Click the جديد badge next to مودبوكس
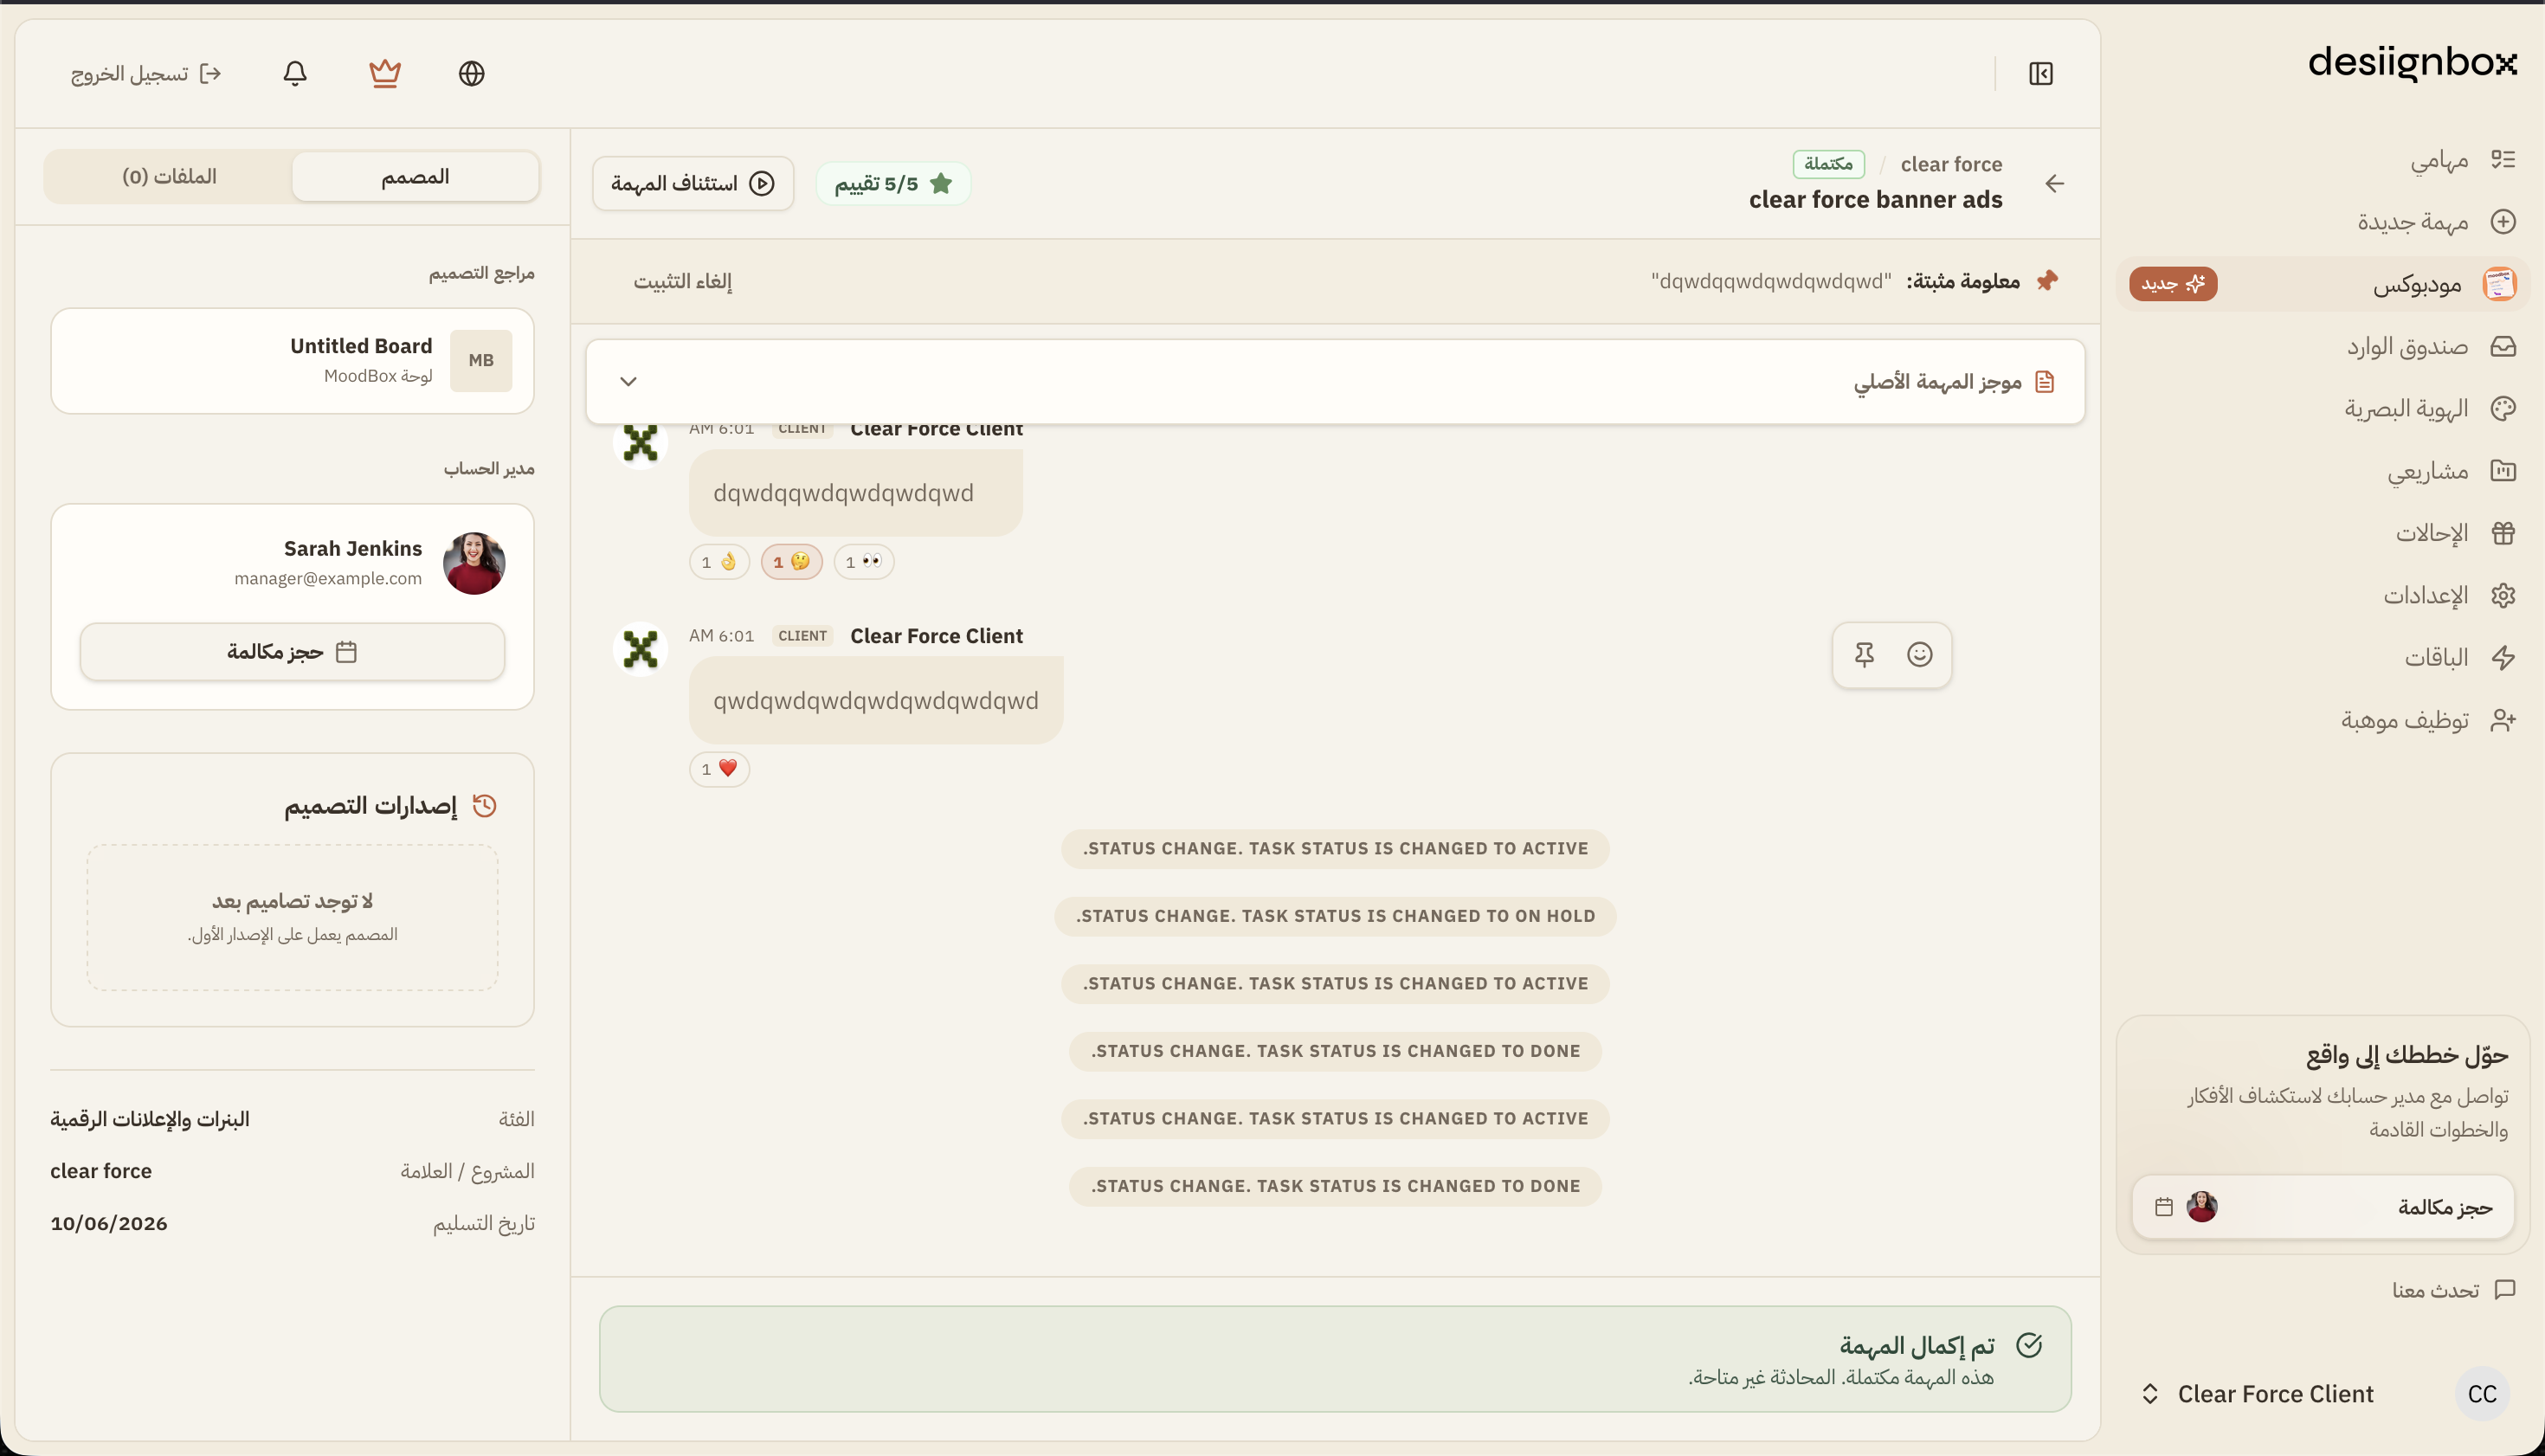 [2173, 284]
